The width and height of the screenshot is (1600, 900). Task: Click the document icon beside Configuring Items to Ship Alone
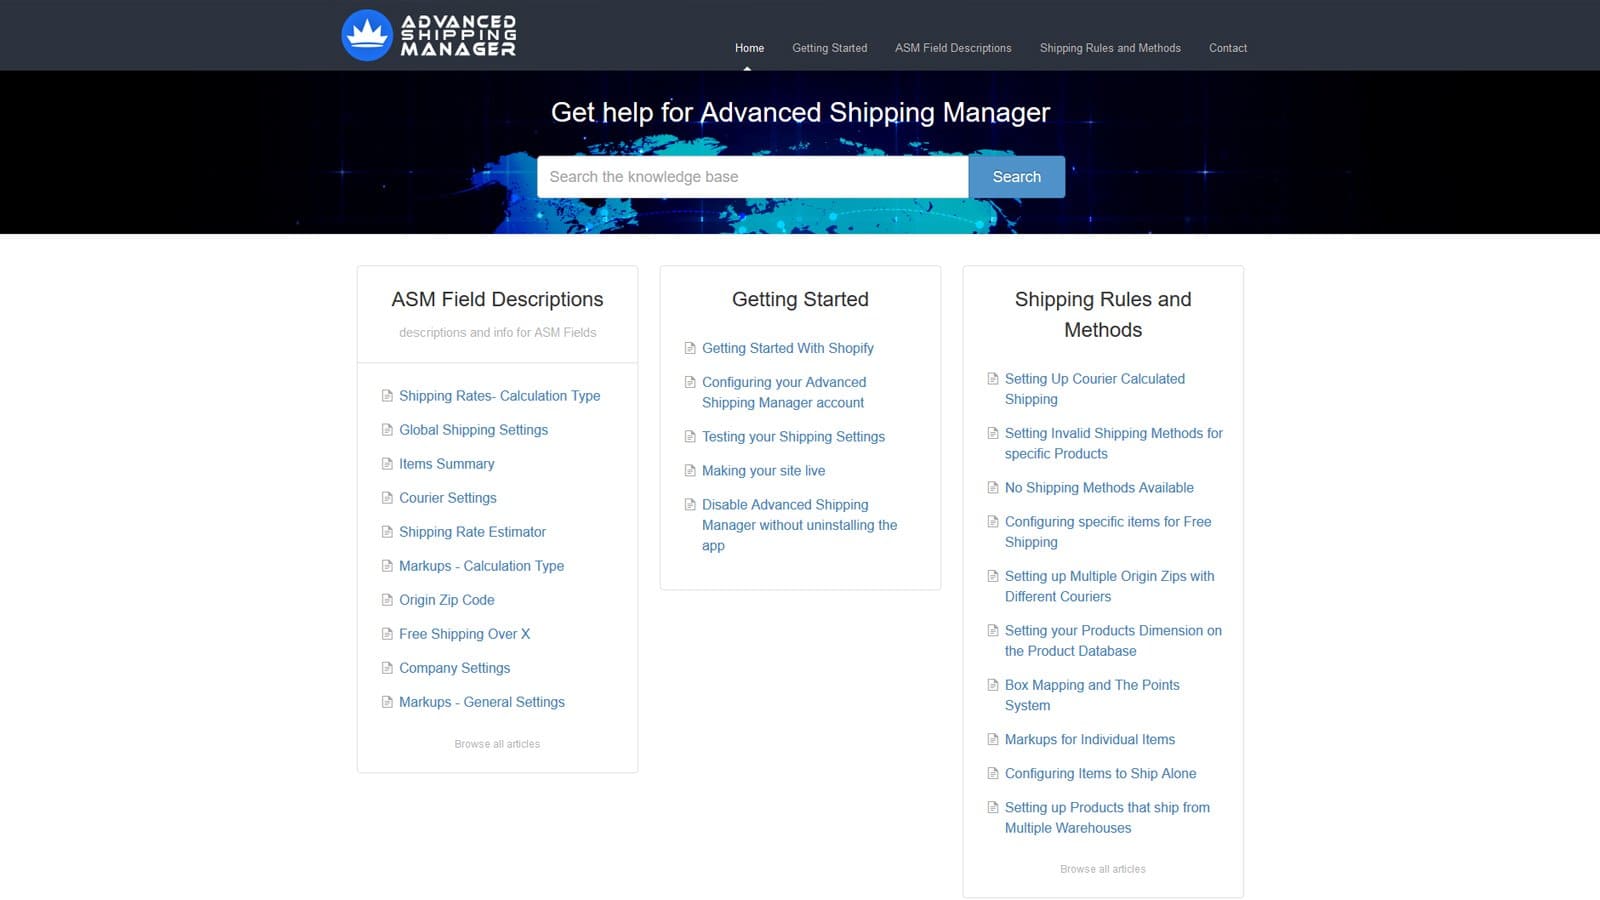point(993,774)
